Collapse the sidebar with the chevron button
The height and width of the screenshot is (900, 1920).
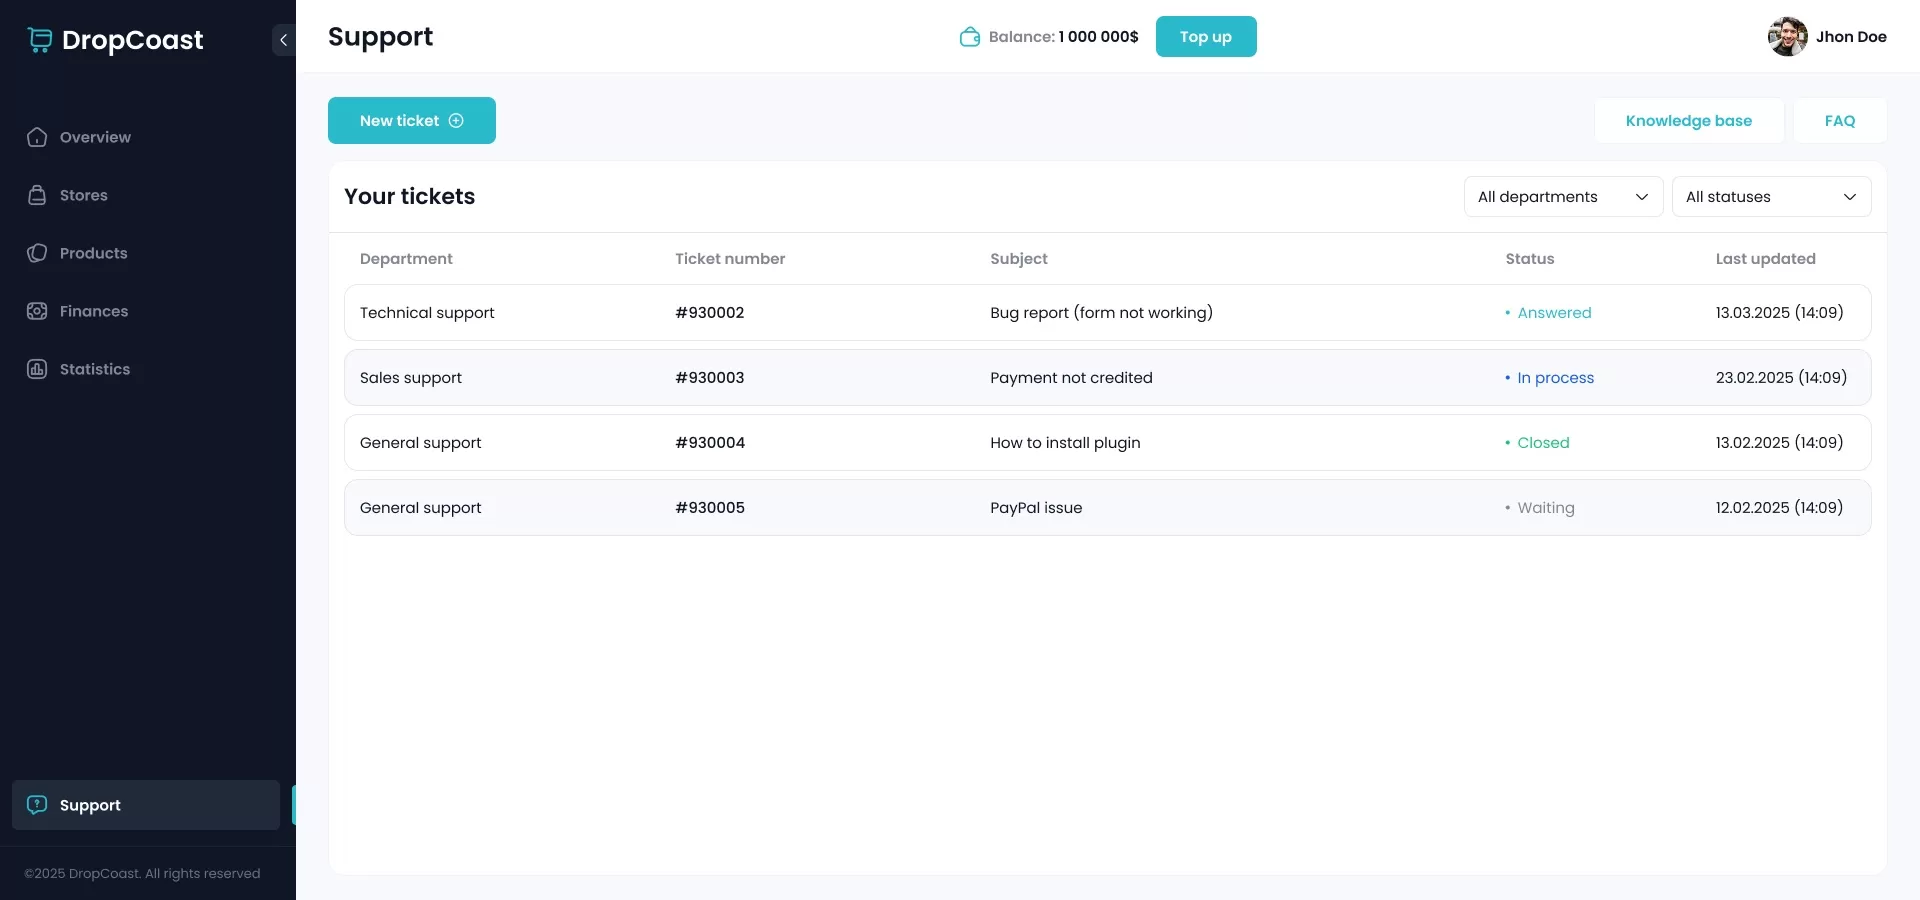click(283, 40)
